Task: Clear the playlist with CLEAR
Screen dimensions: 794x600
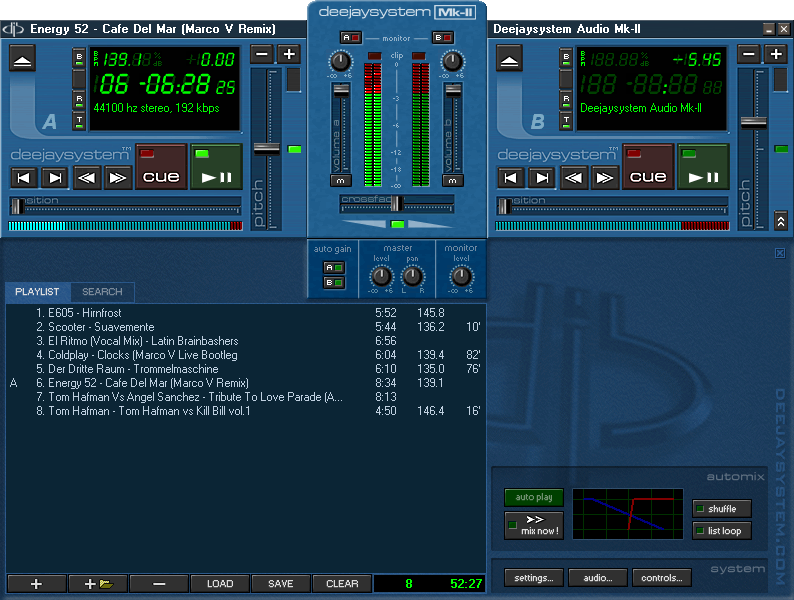Action: (342, 584)
